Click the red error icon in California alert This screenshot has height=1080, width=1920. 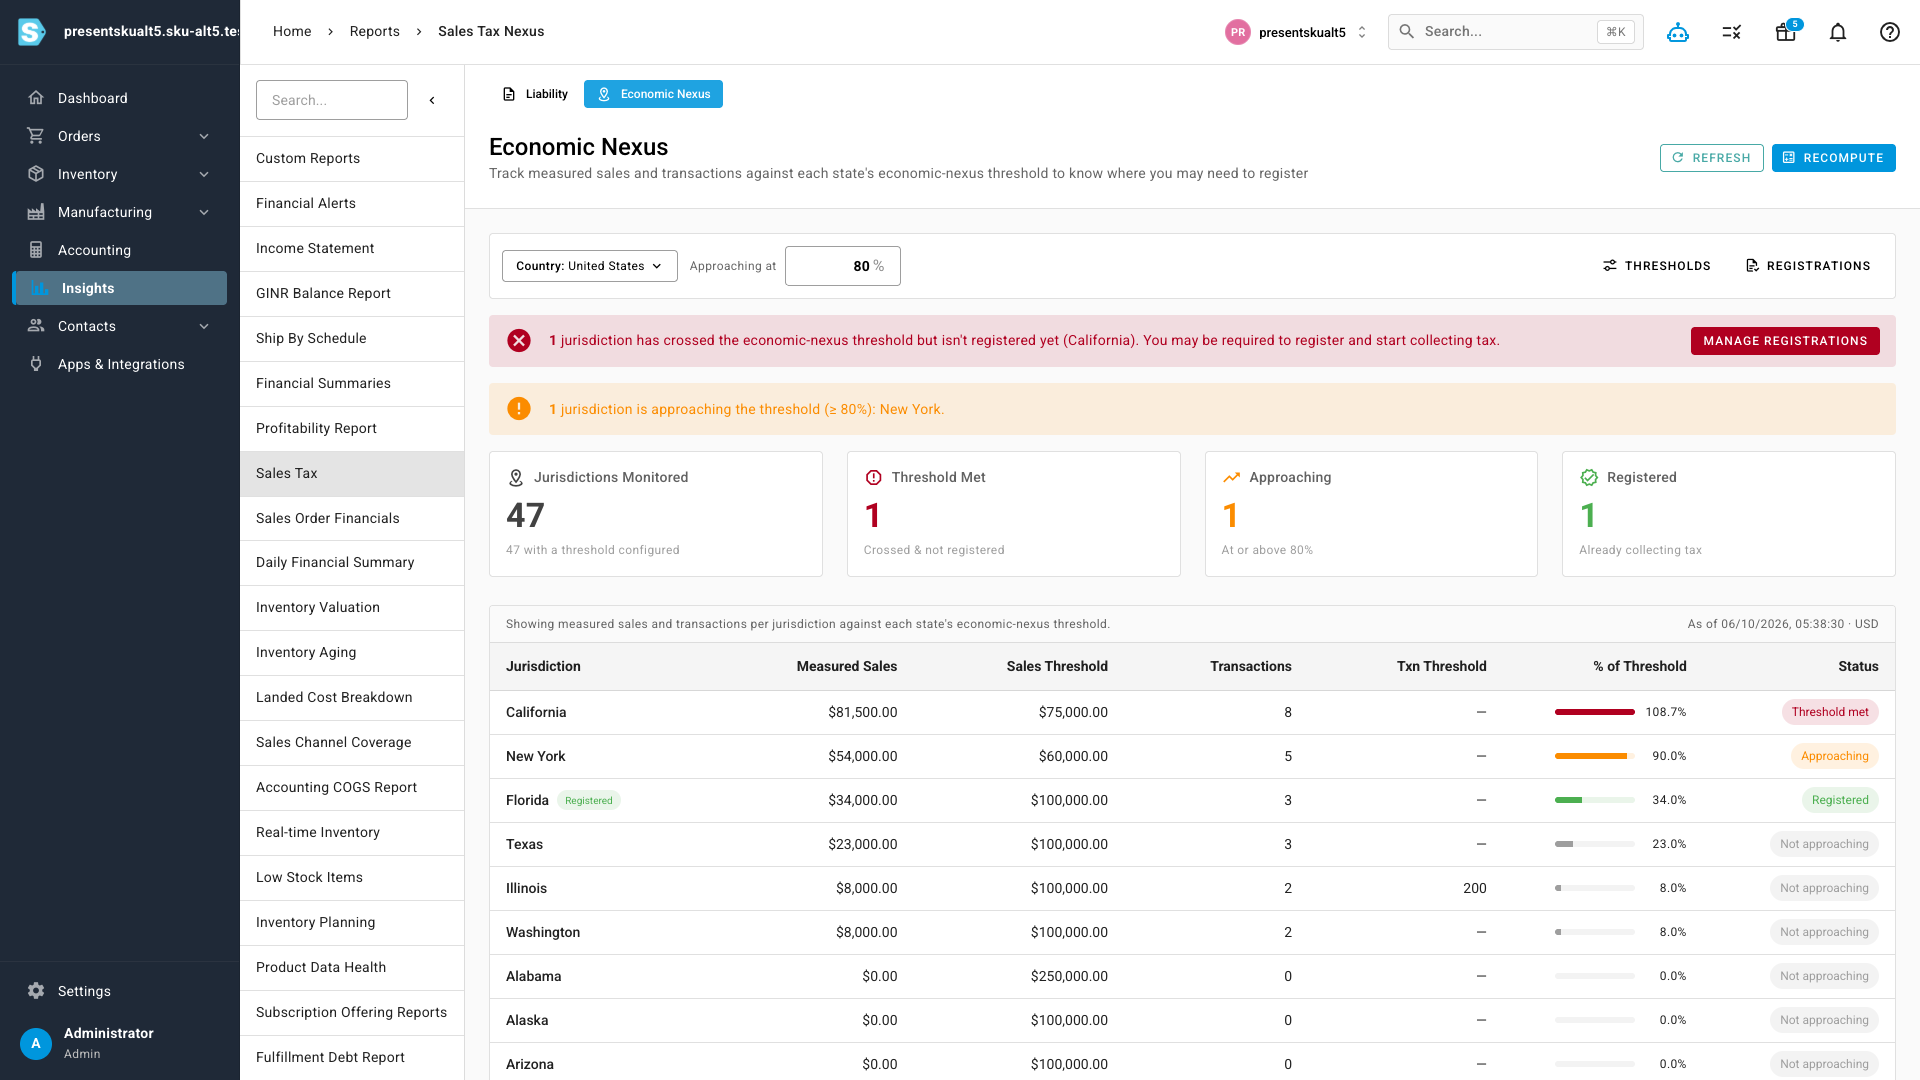pyautogui.click(x=519, y=341)
